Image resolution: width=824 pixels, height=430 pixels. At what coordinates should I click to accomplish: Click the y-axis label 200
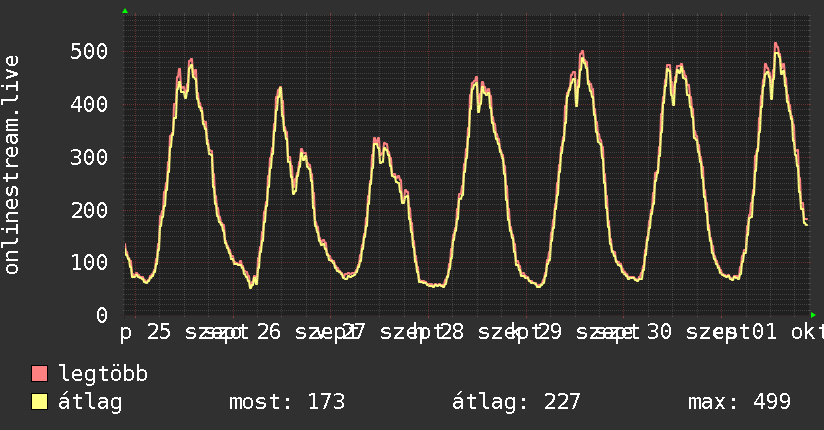(x=89, y=210)
